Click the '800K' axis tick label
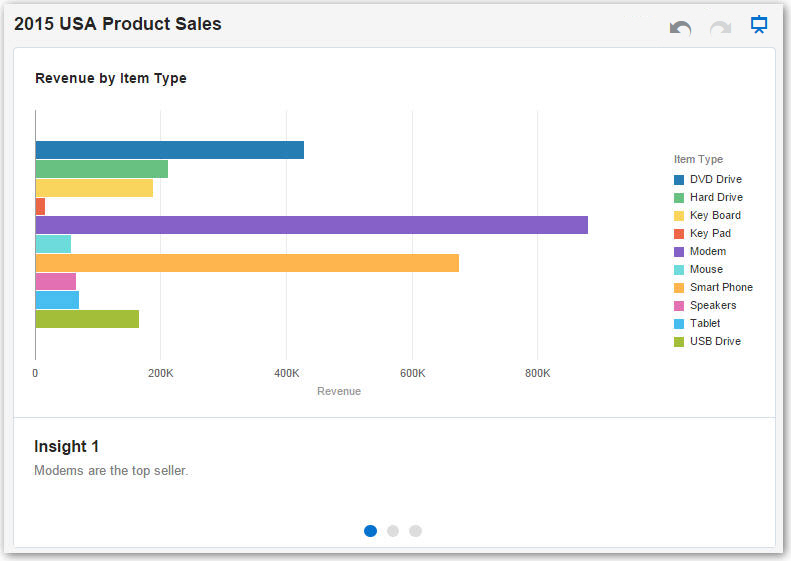 tap(538, 373)
